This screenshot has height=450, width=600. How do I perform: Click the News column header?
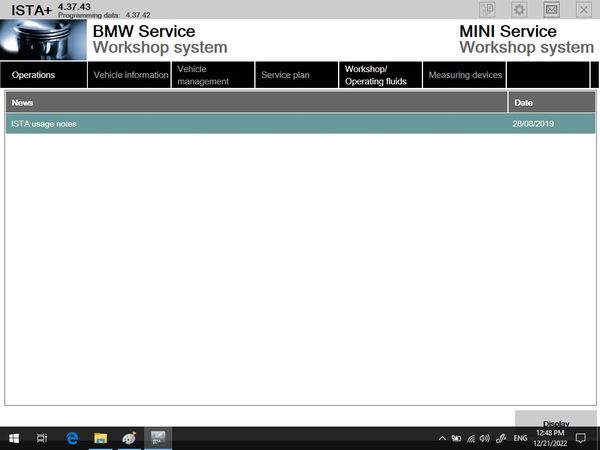click(x=256, y=102)
